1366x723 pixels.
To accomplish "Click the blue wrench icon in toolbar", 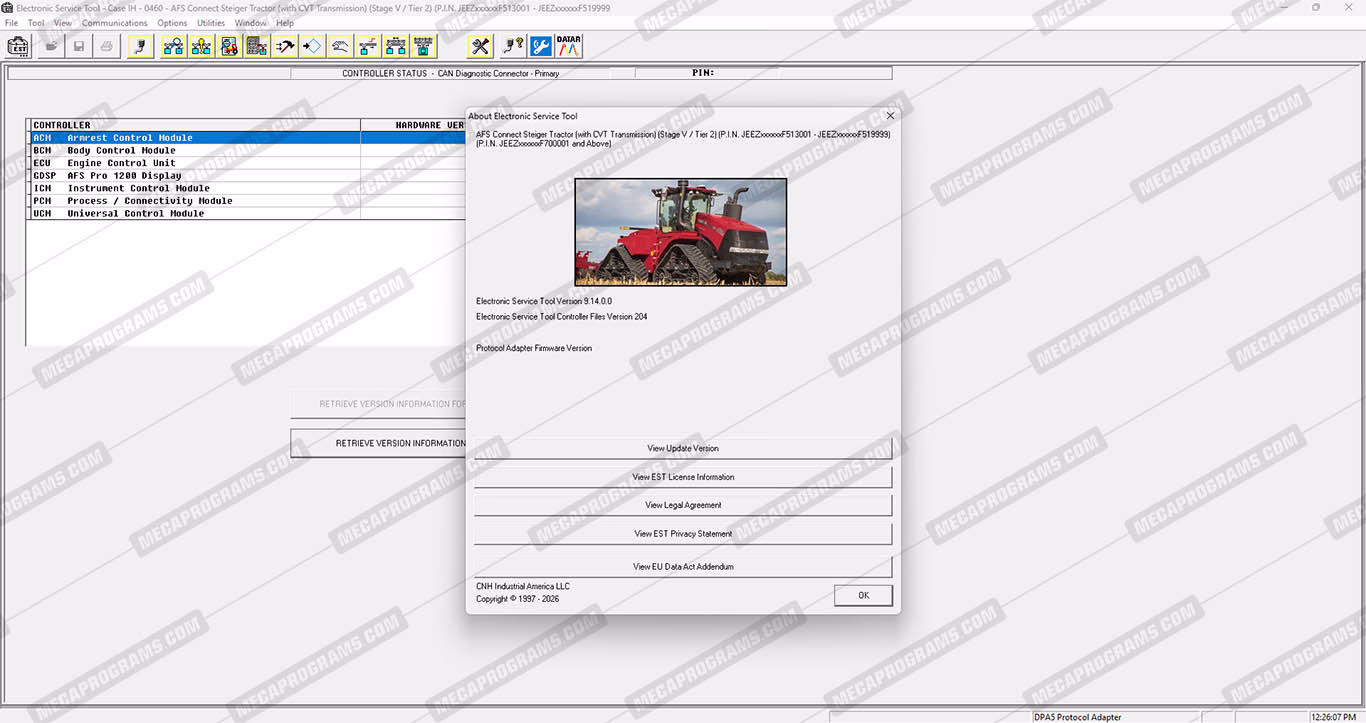I will (x=541, y=46).
